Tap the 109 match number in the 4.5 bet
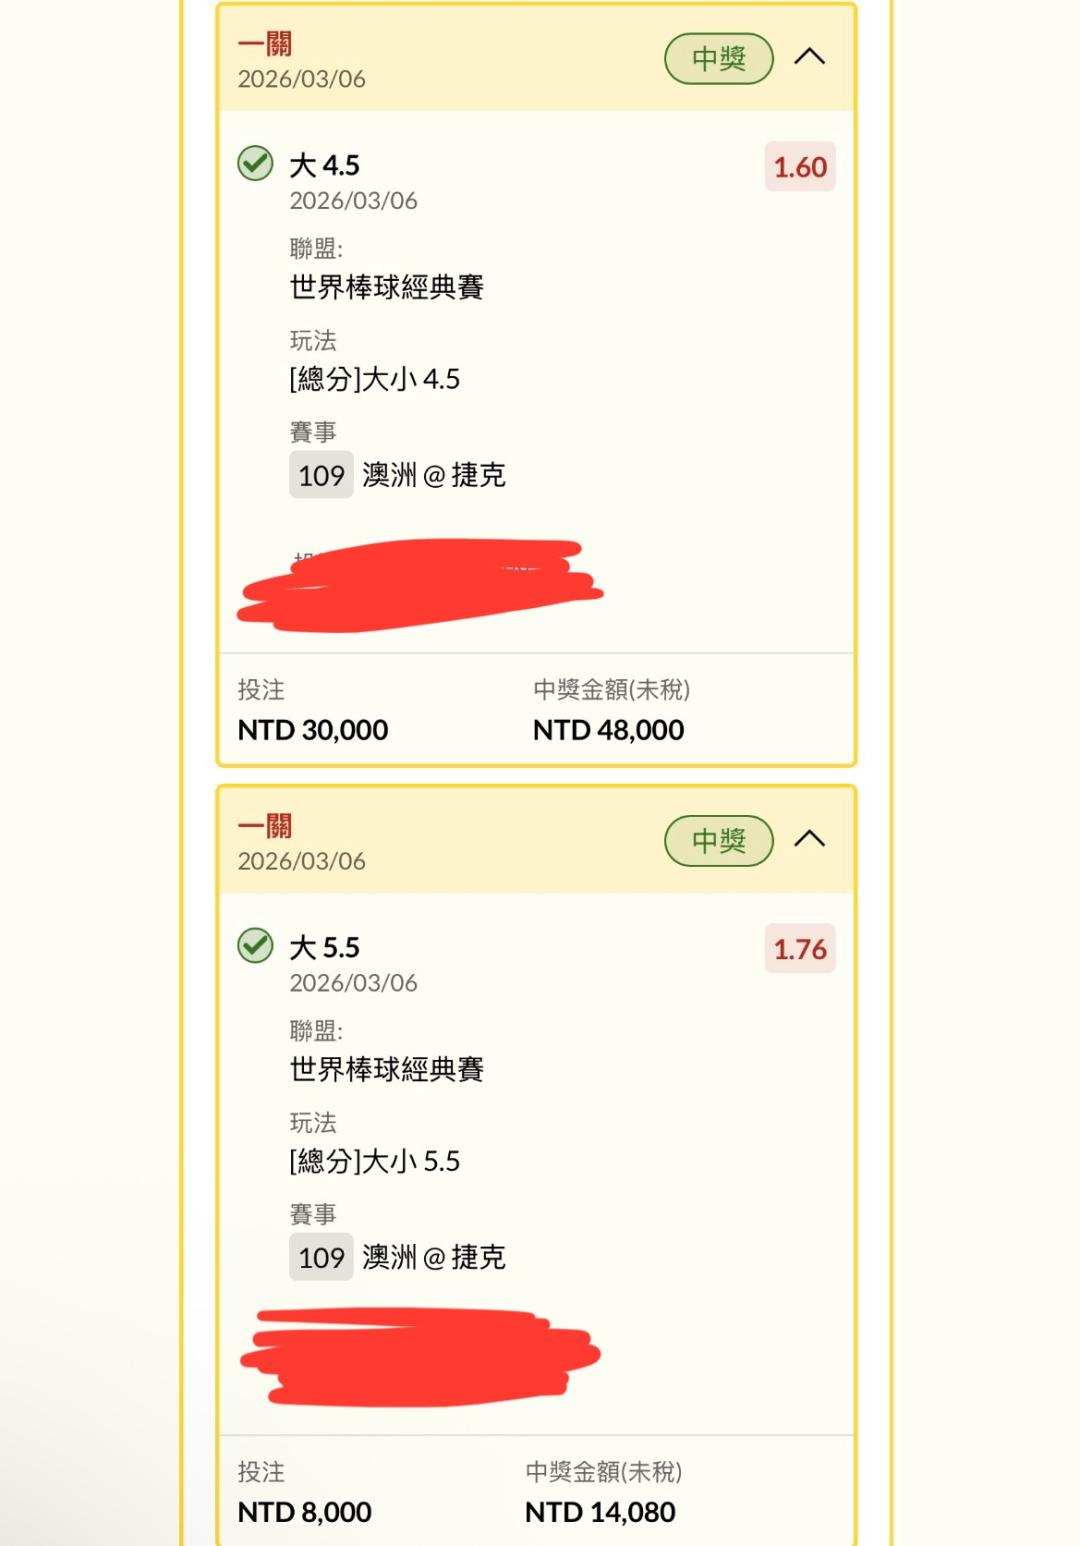1080x1546 pixels. click(321, 475)
